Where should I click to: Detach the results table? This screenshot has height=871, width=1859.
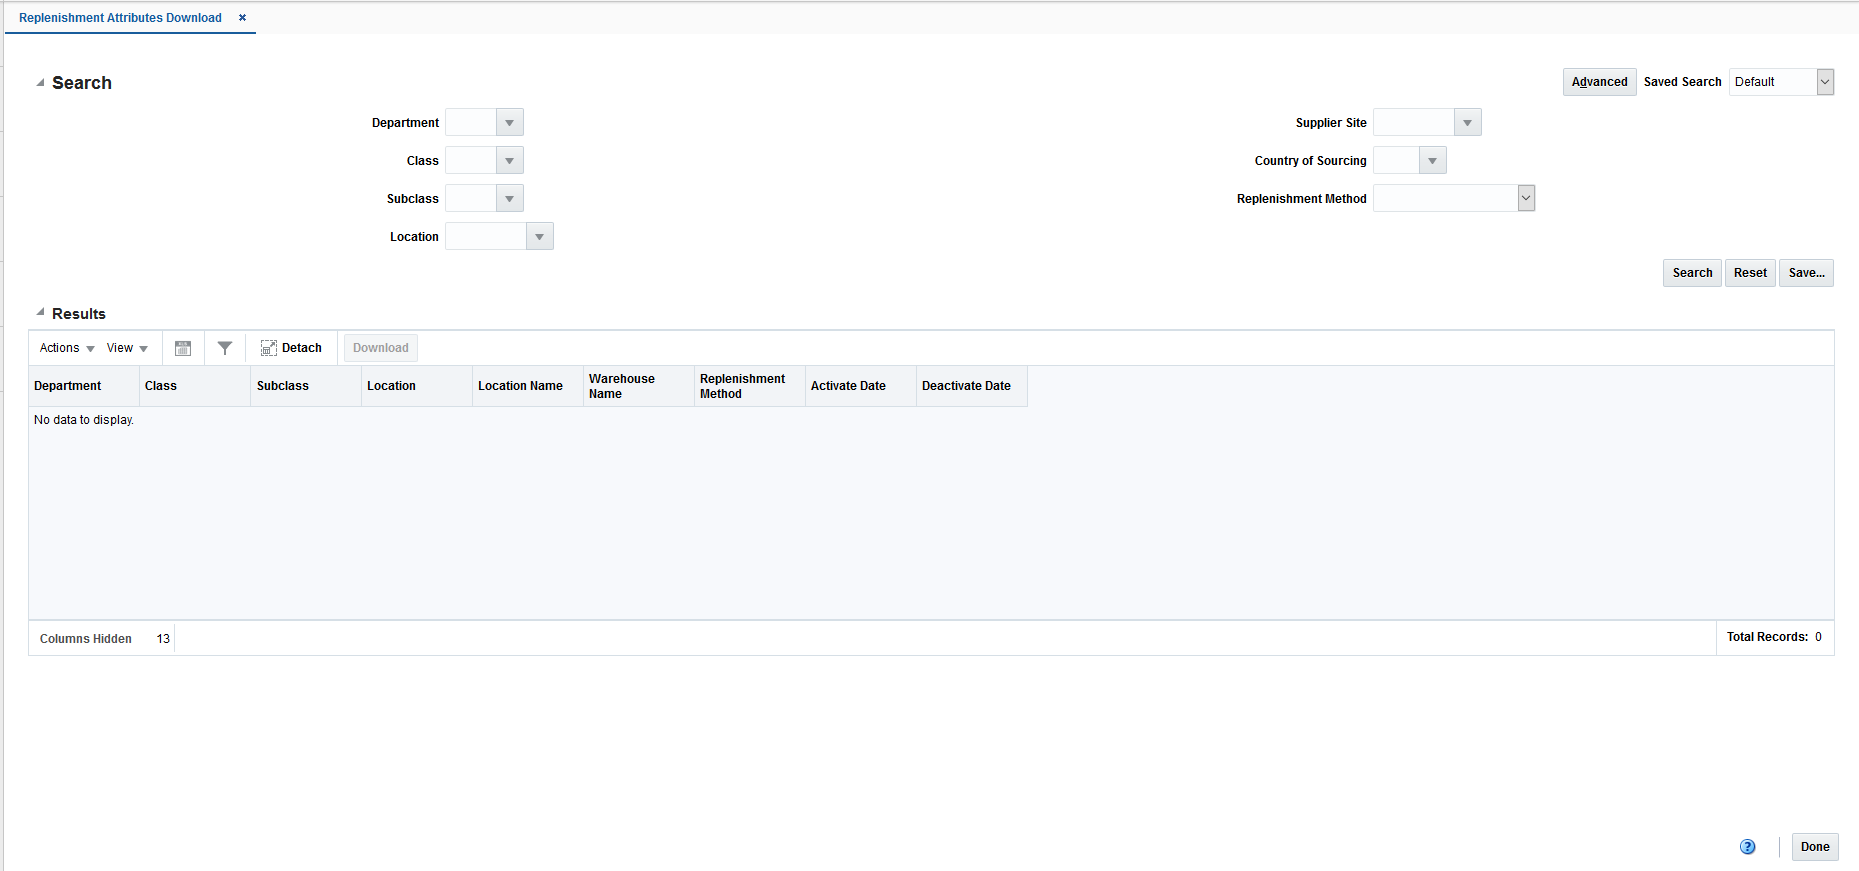[x=291, y=348]
